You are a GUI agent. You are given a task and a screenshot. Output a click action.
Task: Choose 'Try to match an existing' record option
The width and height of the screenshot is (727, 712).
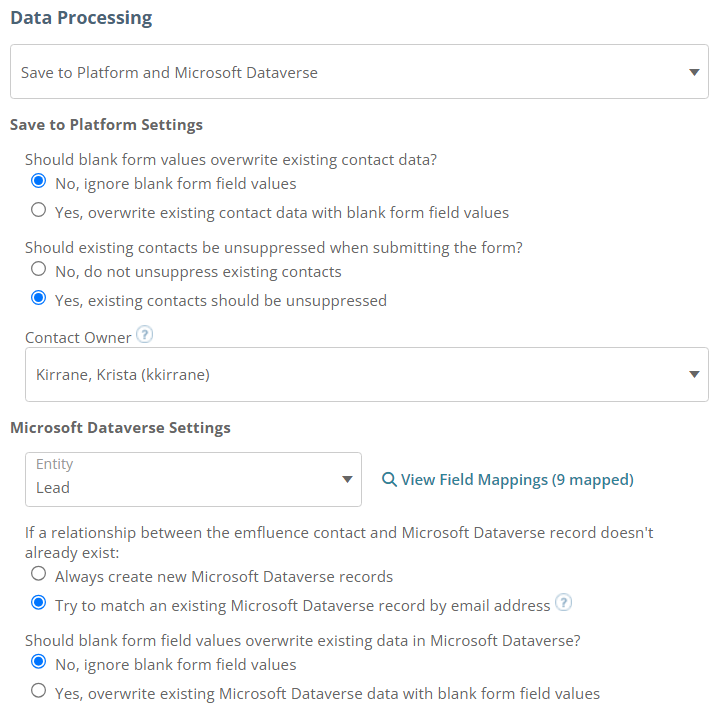[x=38, y=603]
